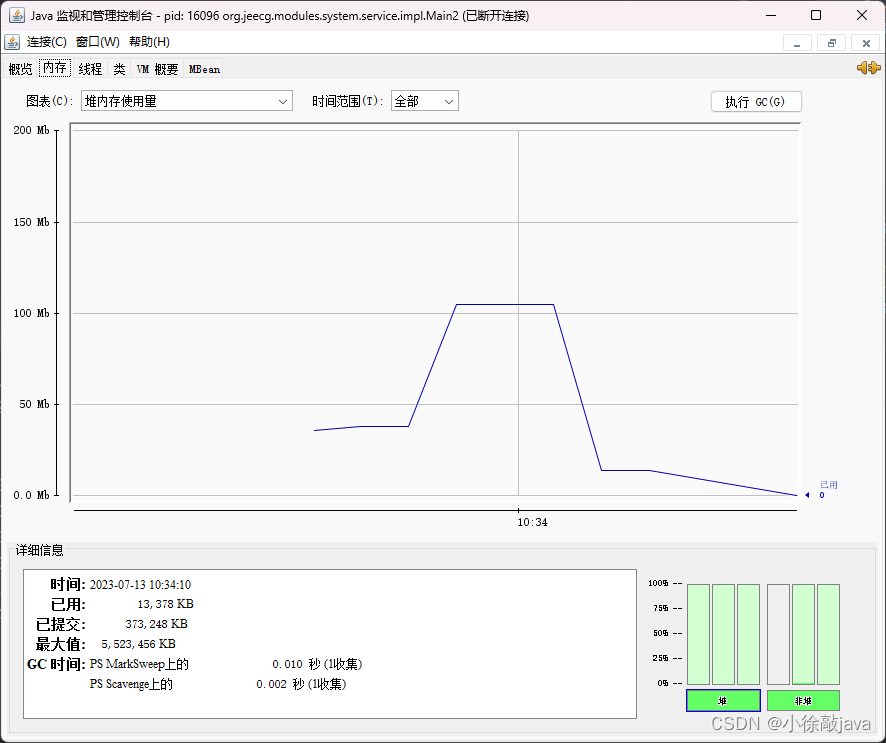This screenshot has width=886, height=743.
Task: Switch to the 类 tab
Action: point(118,68)
